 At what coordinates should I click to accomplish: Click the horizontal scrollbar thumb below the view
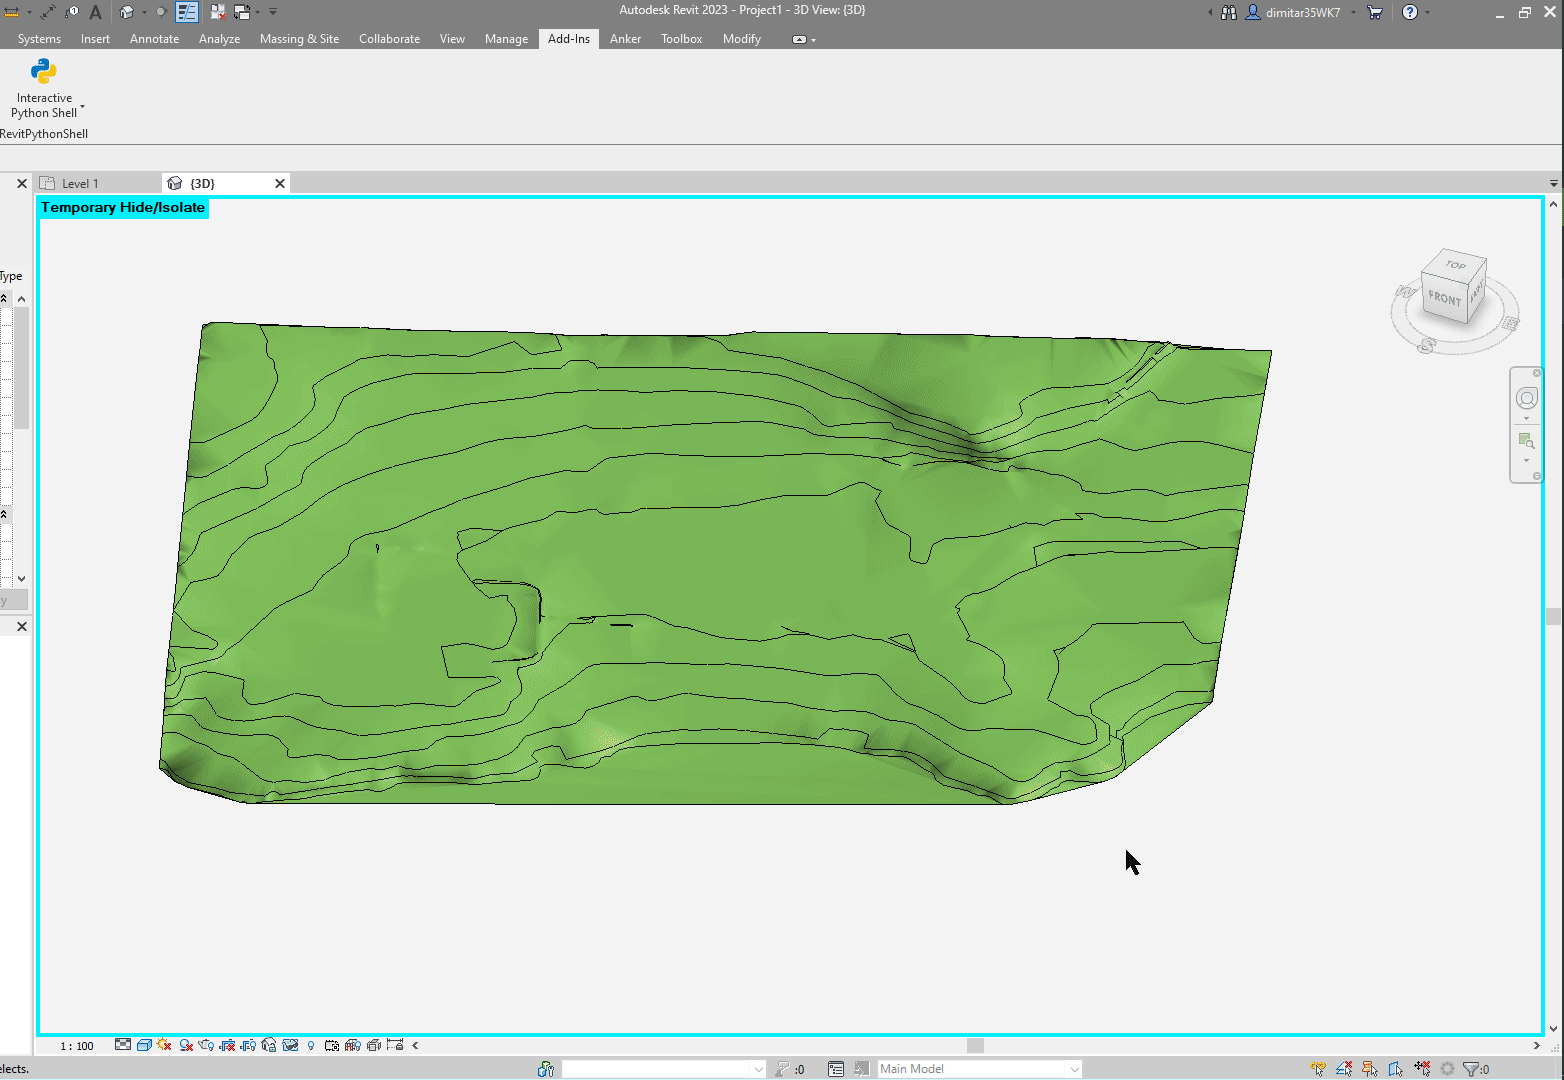coord(976,1045)
